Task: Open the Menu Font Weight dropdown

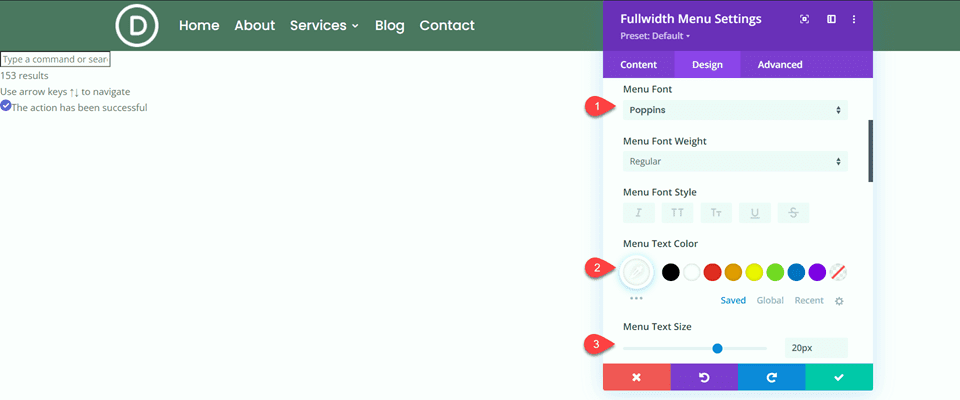Action: 735,162
